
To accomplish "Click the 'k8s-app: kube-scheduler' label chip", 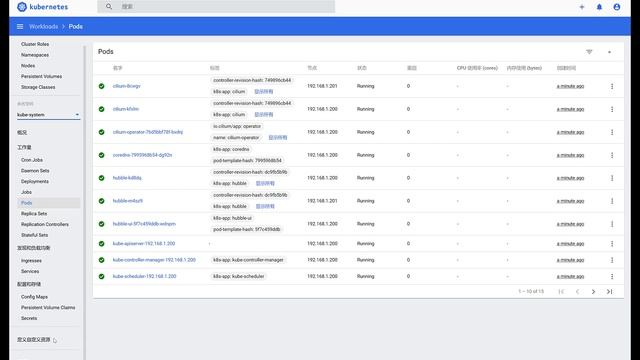I will coord(239,276).
